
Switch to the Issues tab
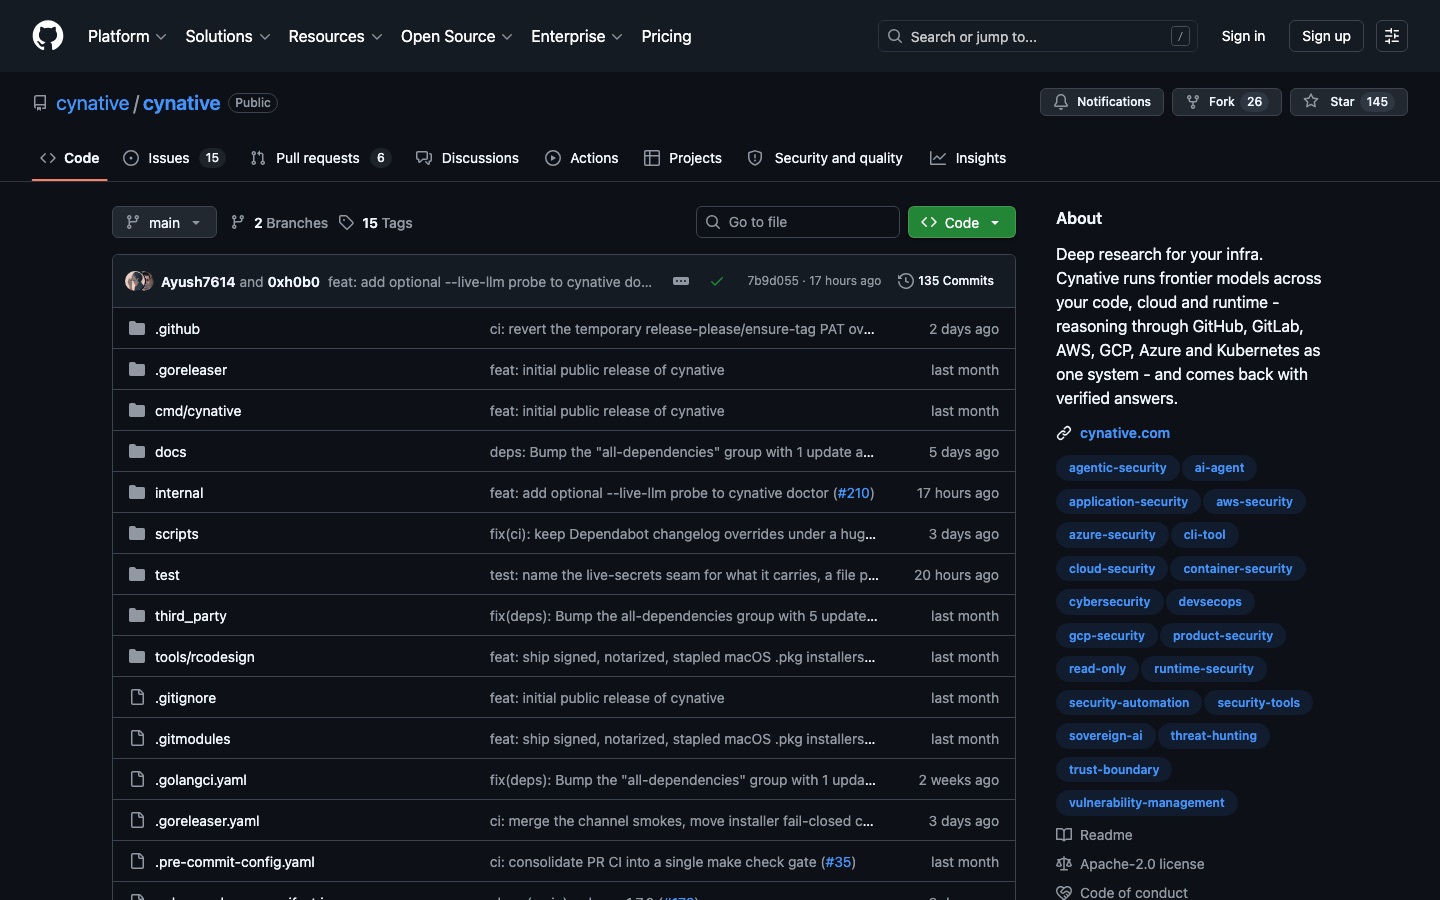[174, 158]
